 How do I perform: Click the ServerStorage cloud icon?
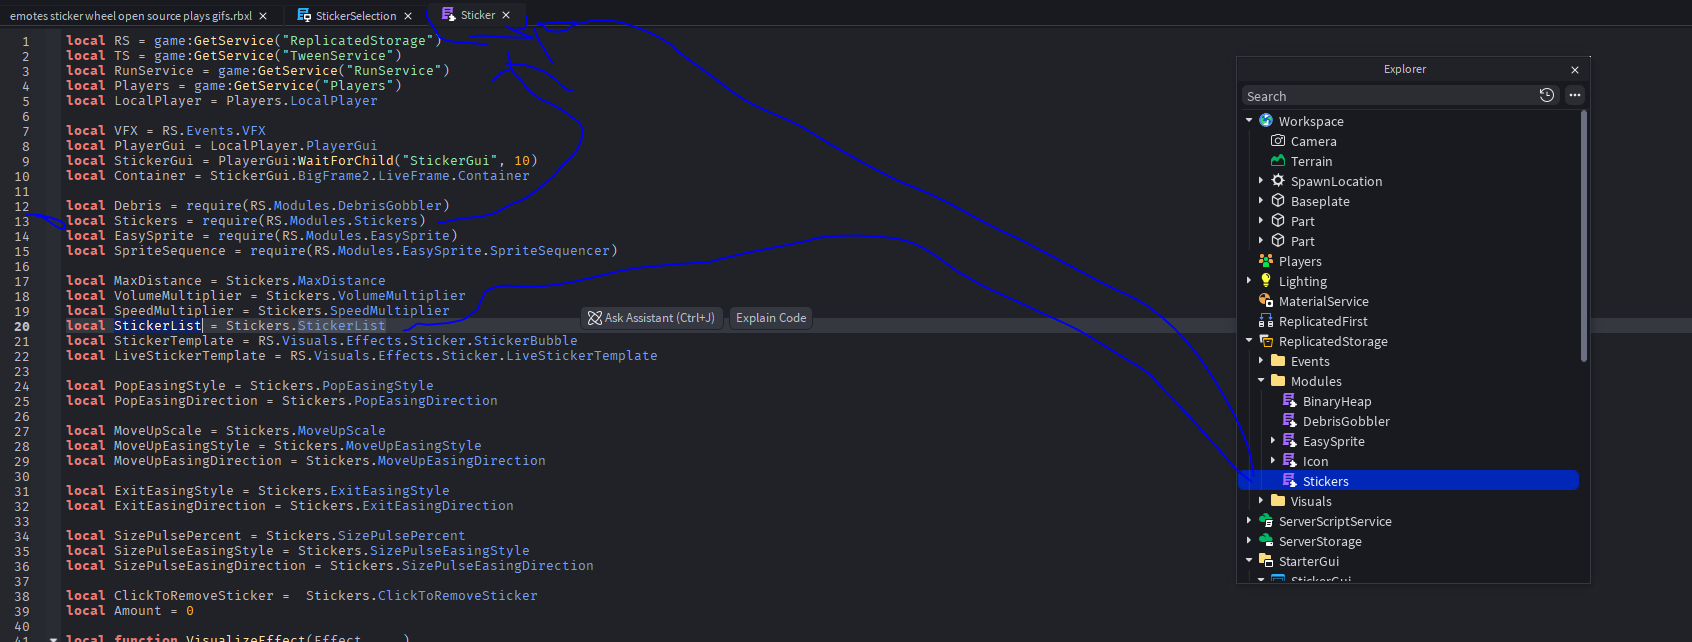[1266, 541]
